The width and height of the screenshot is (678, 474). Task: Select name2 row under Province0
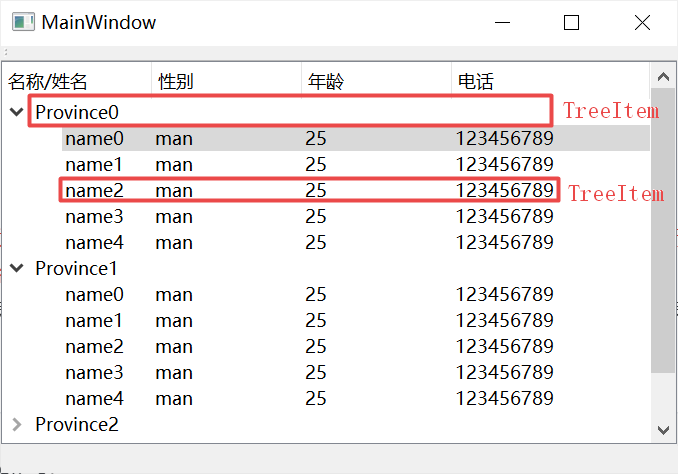pyautogui.click(x=95, y=190)
